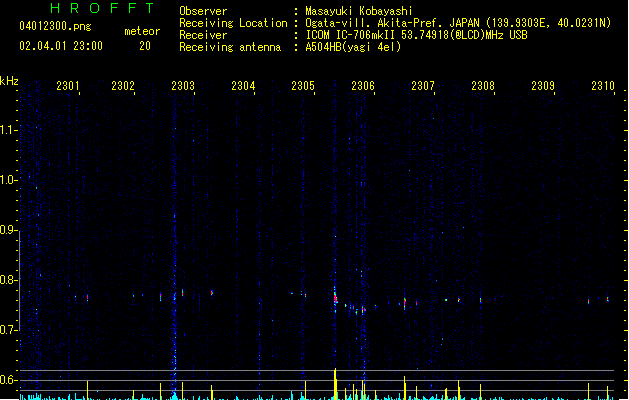Click the meteor count value 20
The height and width of the screenshot is (400, 629).
[x=145, y=46]
